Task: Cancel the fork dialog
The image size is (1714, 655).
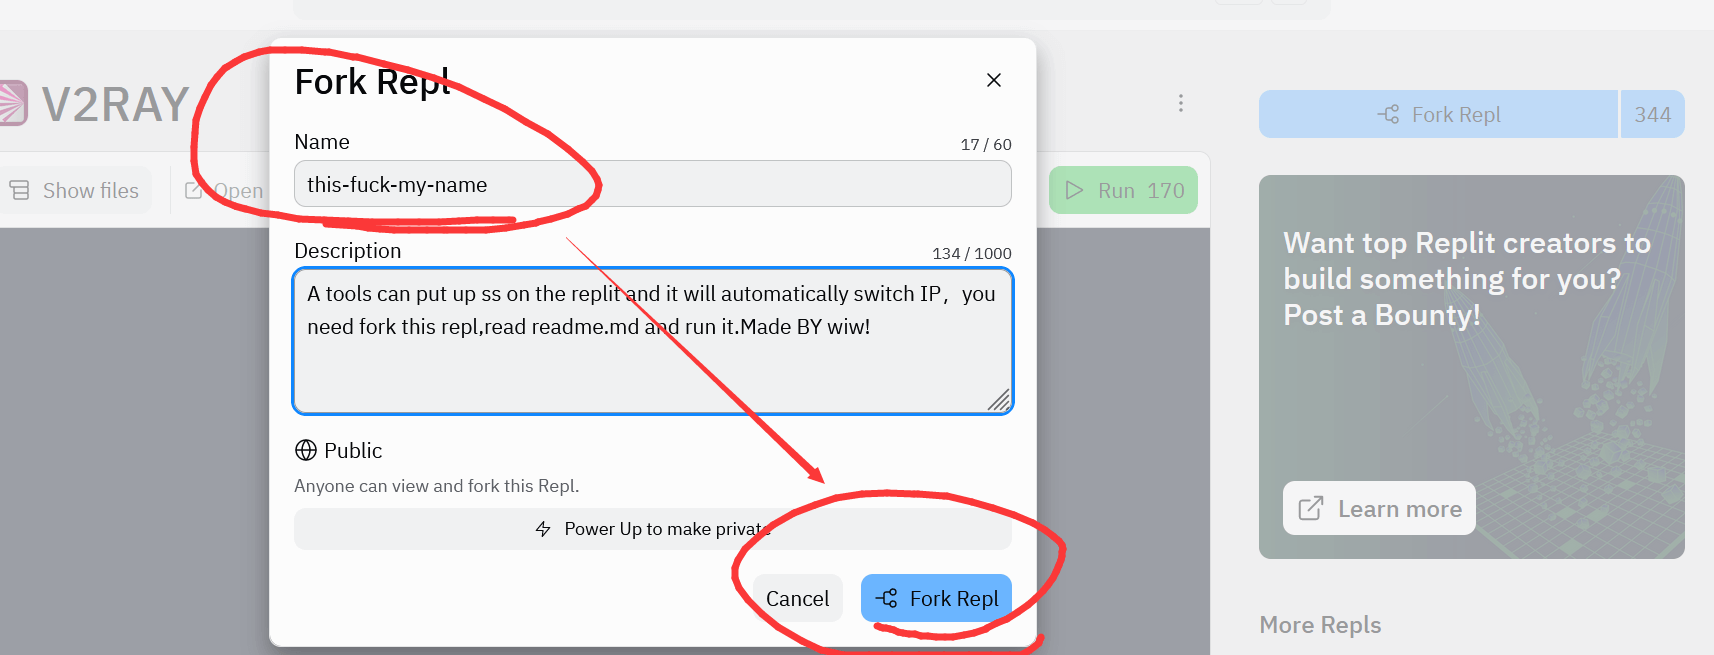Action: pos(797,598)
